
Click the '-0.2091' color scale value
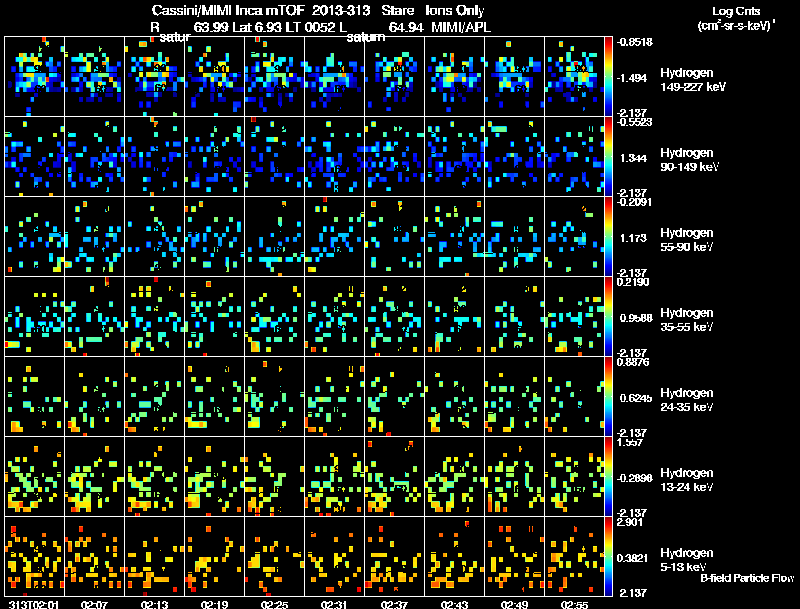pos(635,202)
